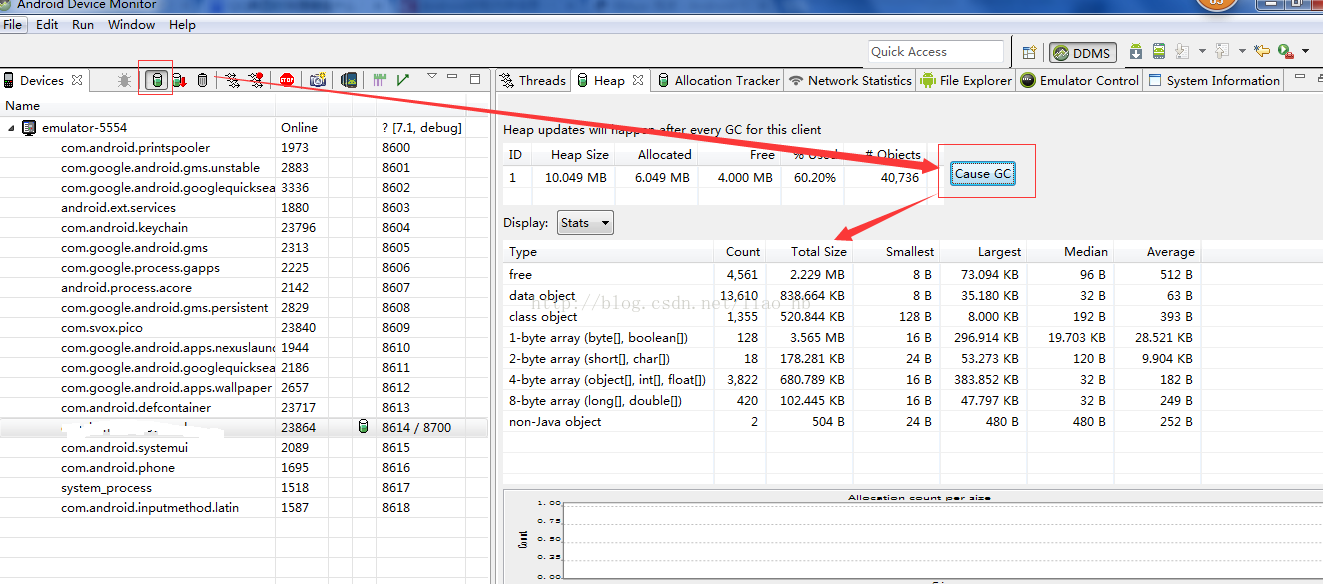Viewport: 1323px width, 584px height.
Task: Click the Systrace capture icon
Action: coord(379,80)
